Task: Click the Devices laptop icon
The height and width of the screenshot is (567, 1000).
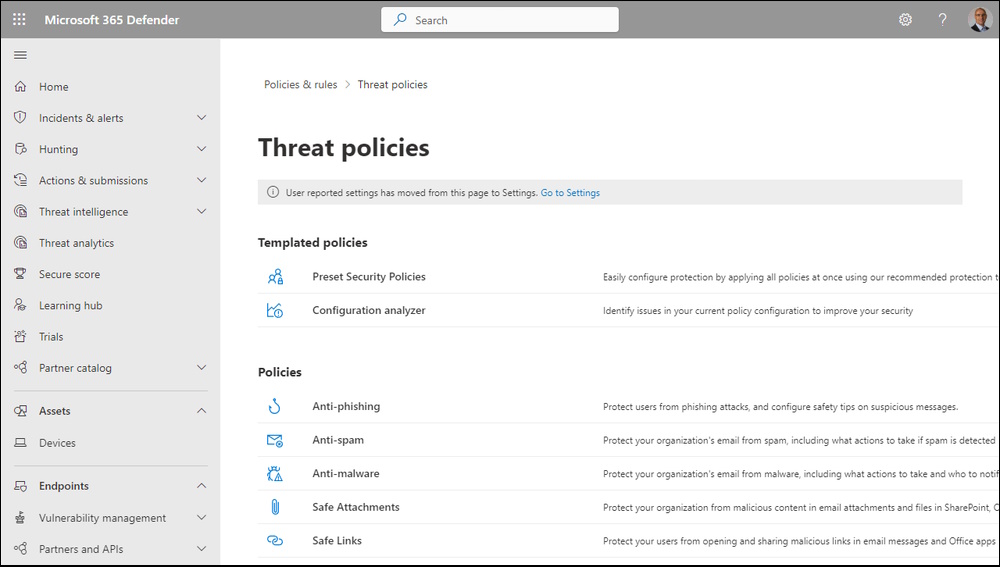Action: (x=20, y=442)
